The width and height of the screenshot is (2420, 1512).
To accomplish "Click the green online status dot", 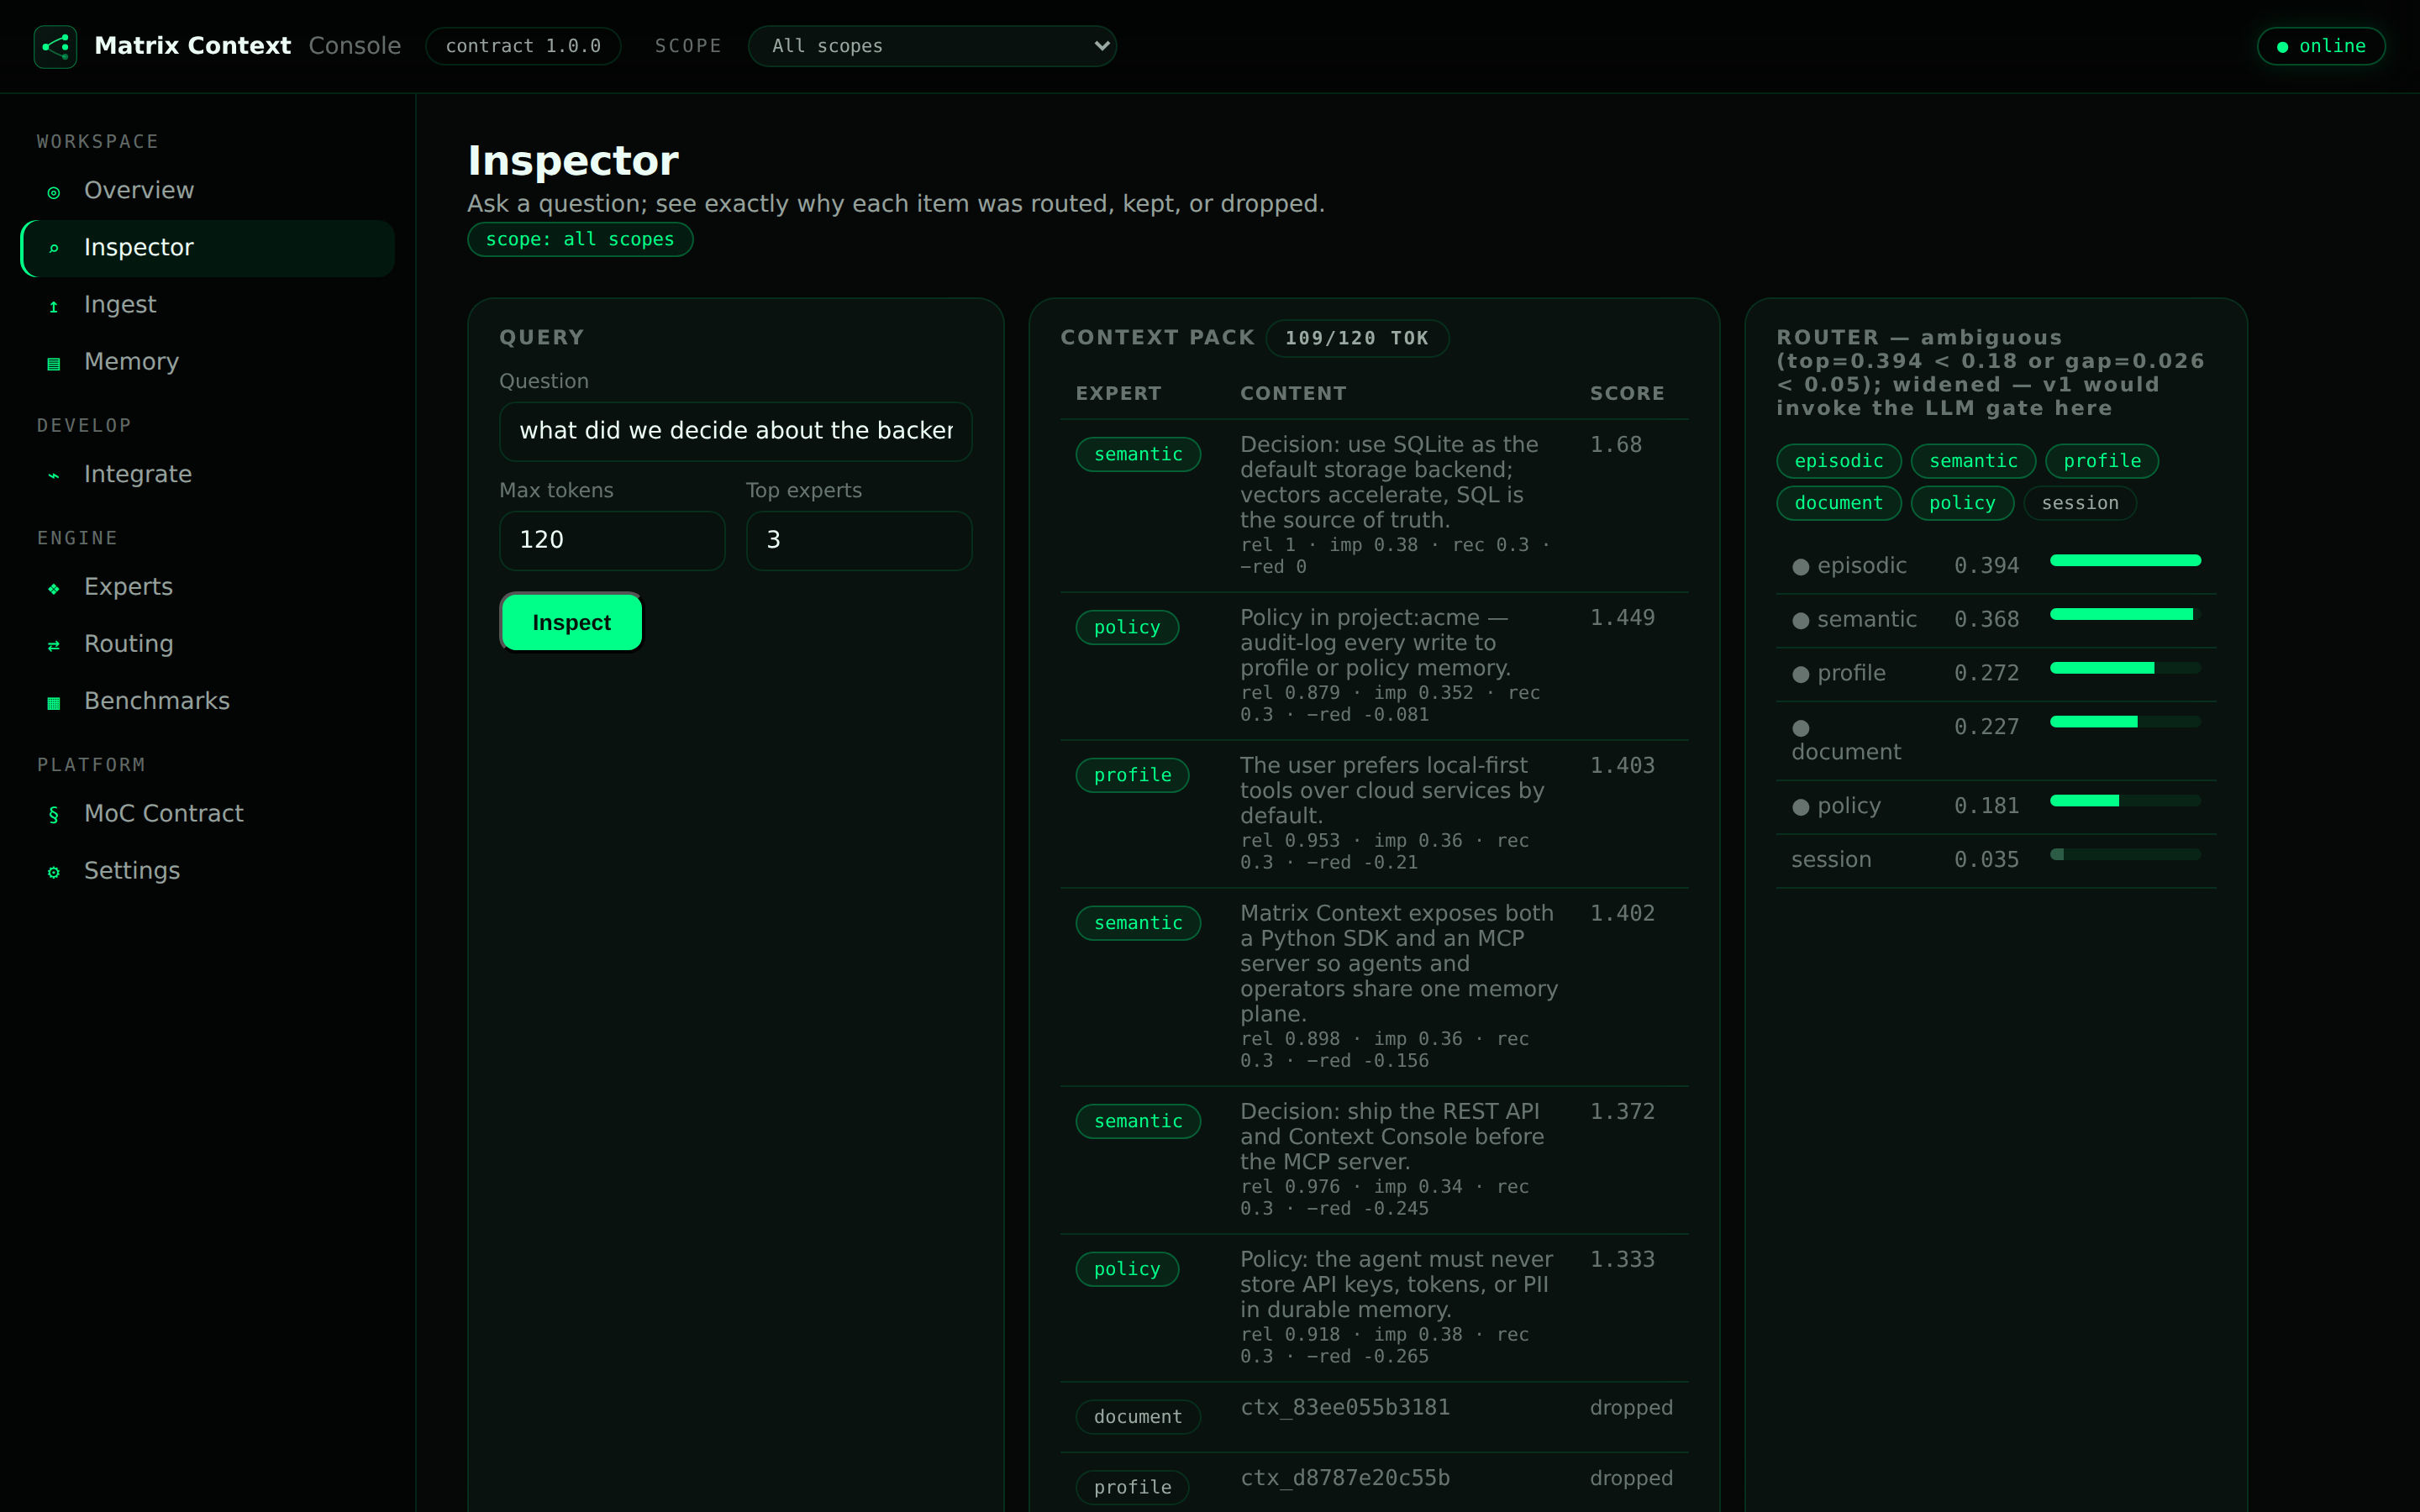I will (x=2282, y=47).
